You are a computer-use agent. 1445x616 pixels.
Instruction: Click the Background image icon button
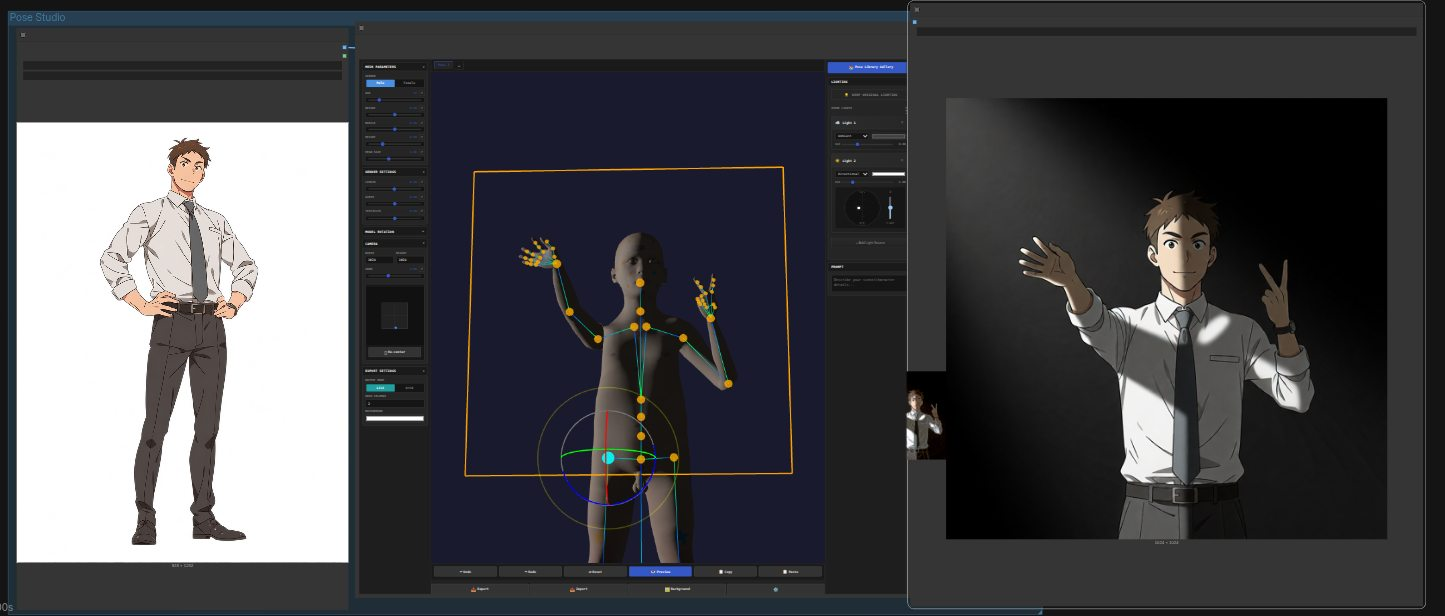(677, 589)
